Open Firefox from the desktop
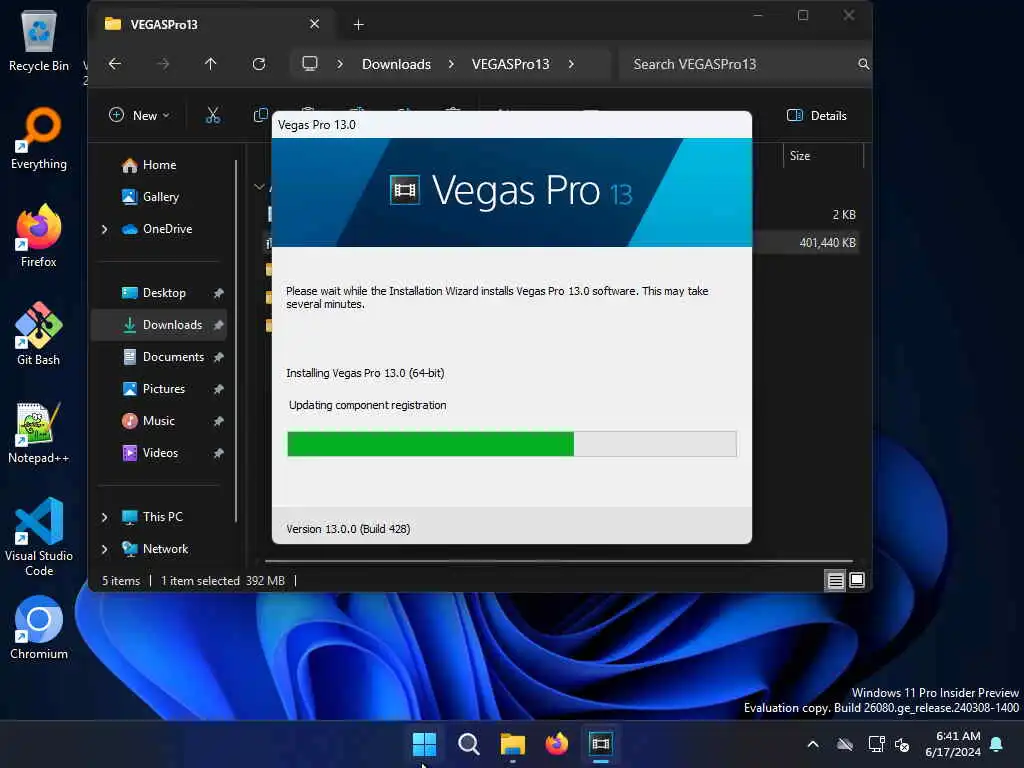1024x768 pixels. (x=39, y=236)
